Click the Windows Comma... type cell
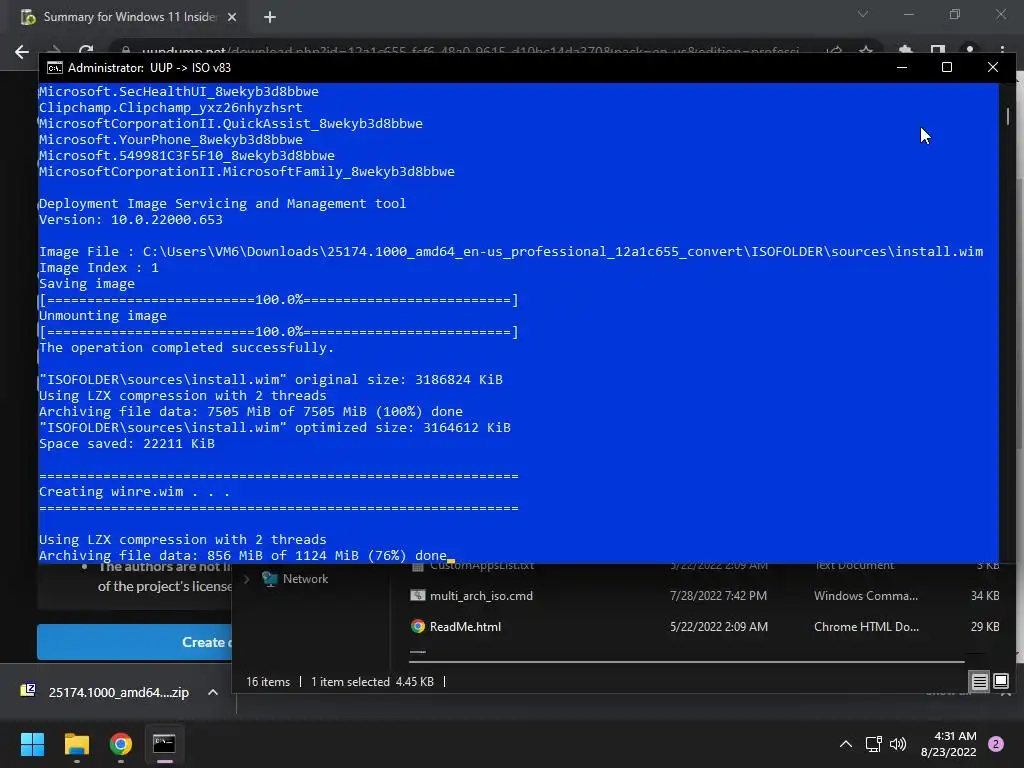This screenshot has width=1024, height=768. click(x=865, y=596)
